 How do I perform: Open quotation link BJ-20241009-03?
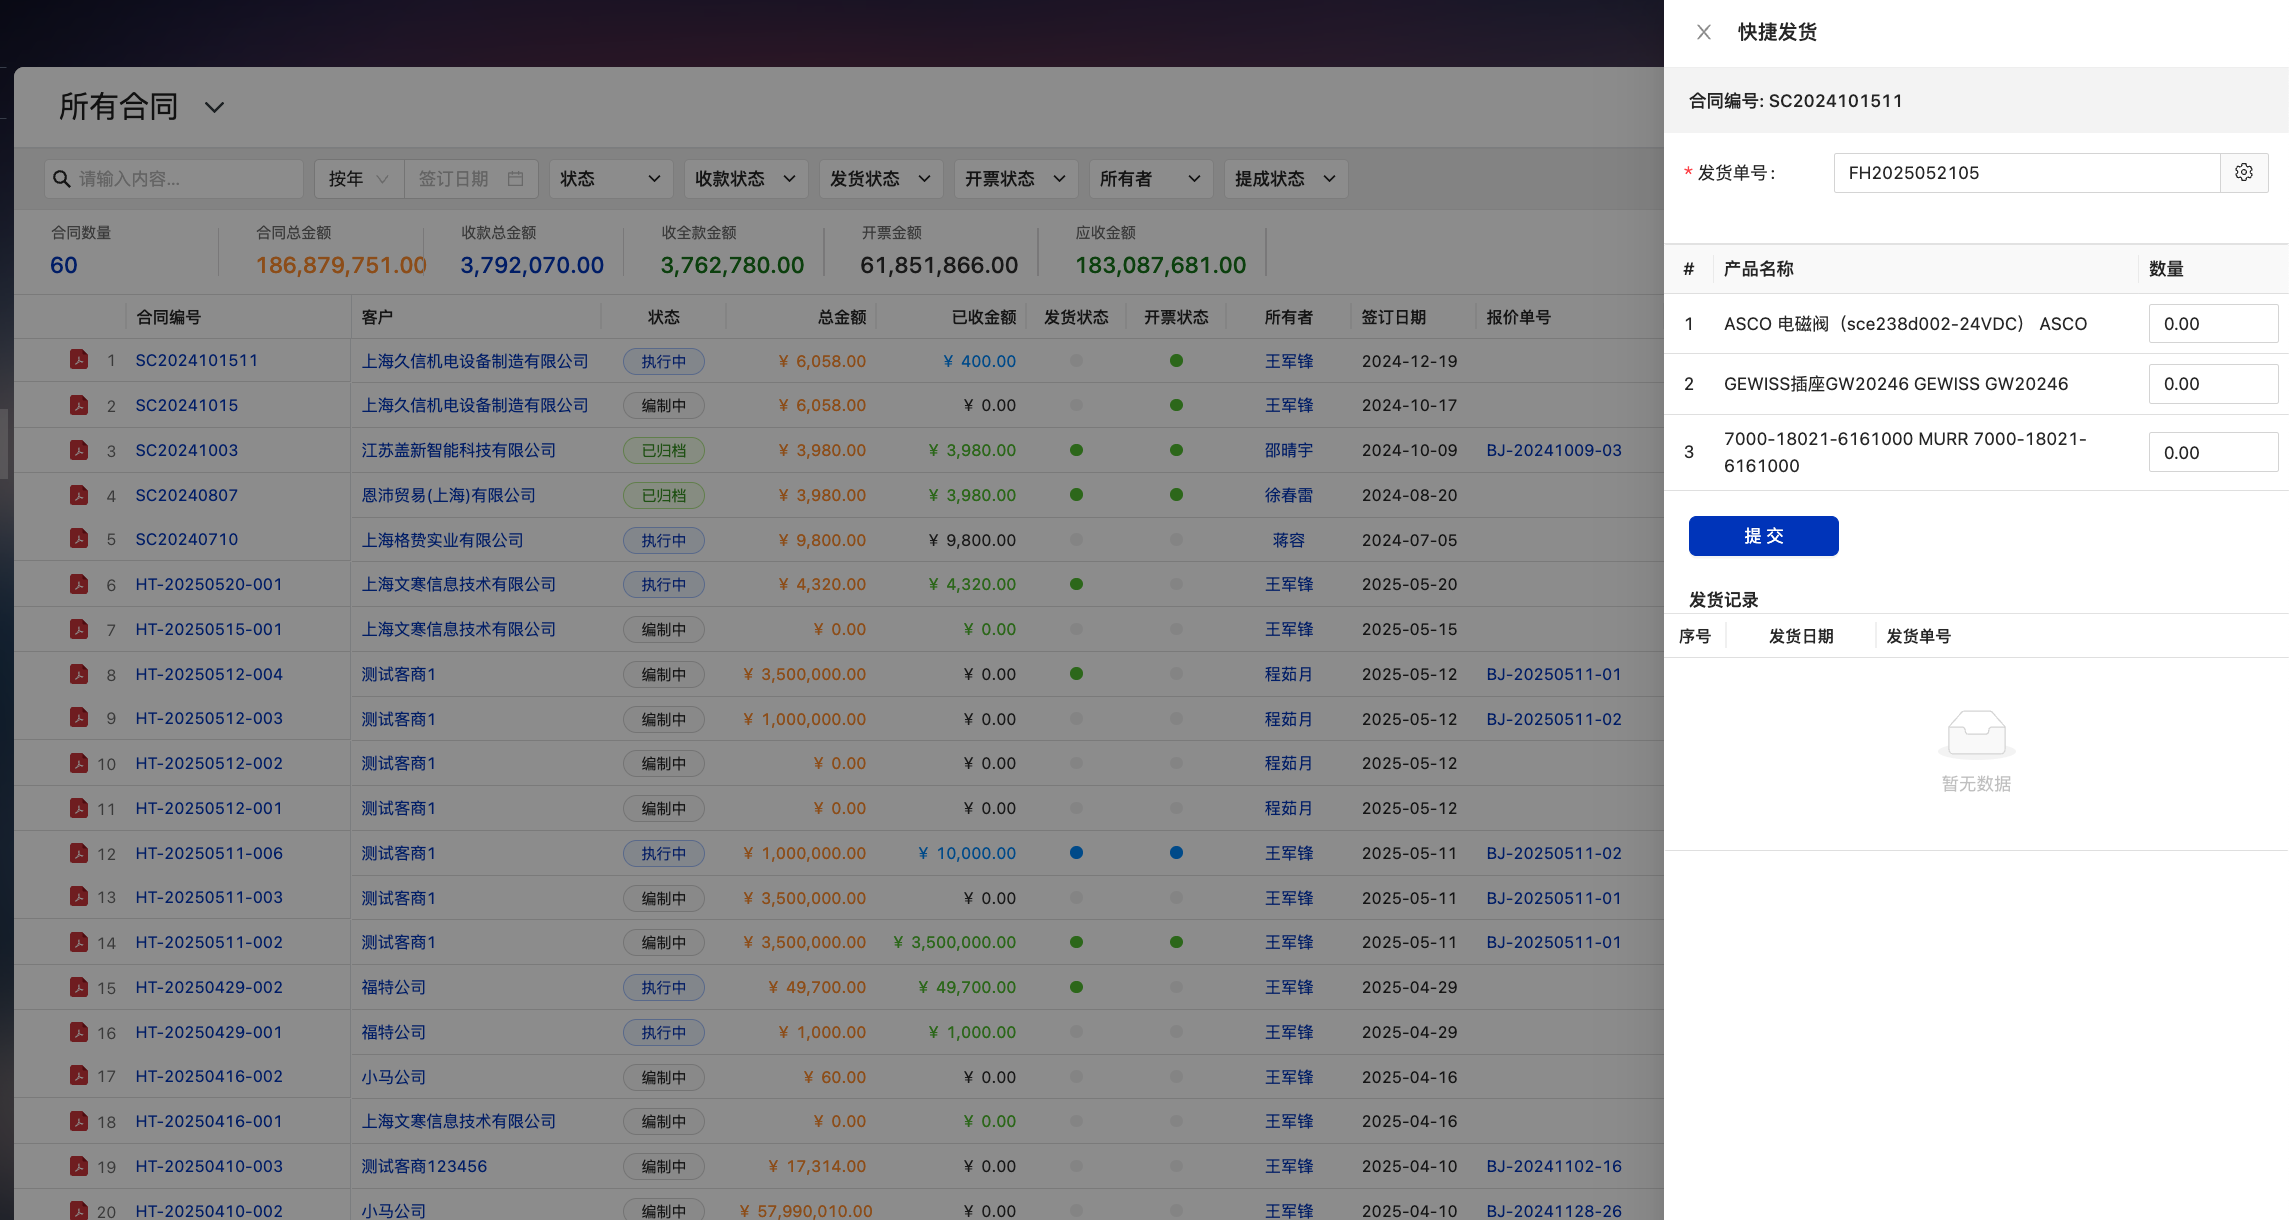click(1554, 450)
